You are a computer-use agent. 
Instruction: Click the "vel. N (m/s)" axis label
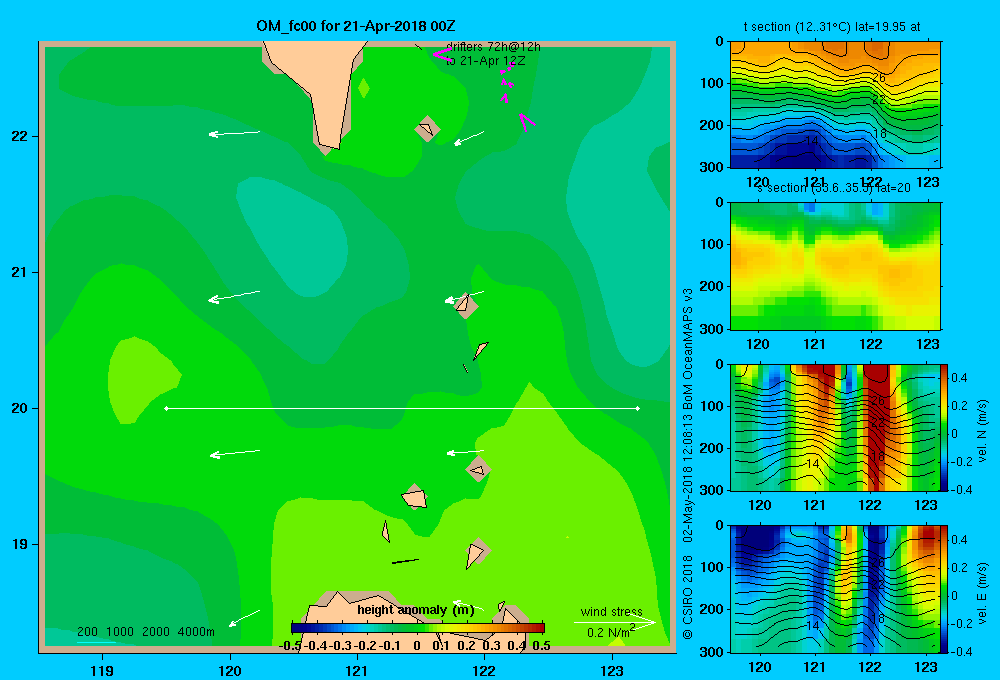tap(982, 431)
